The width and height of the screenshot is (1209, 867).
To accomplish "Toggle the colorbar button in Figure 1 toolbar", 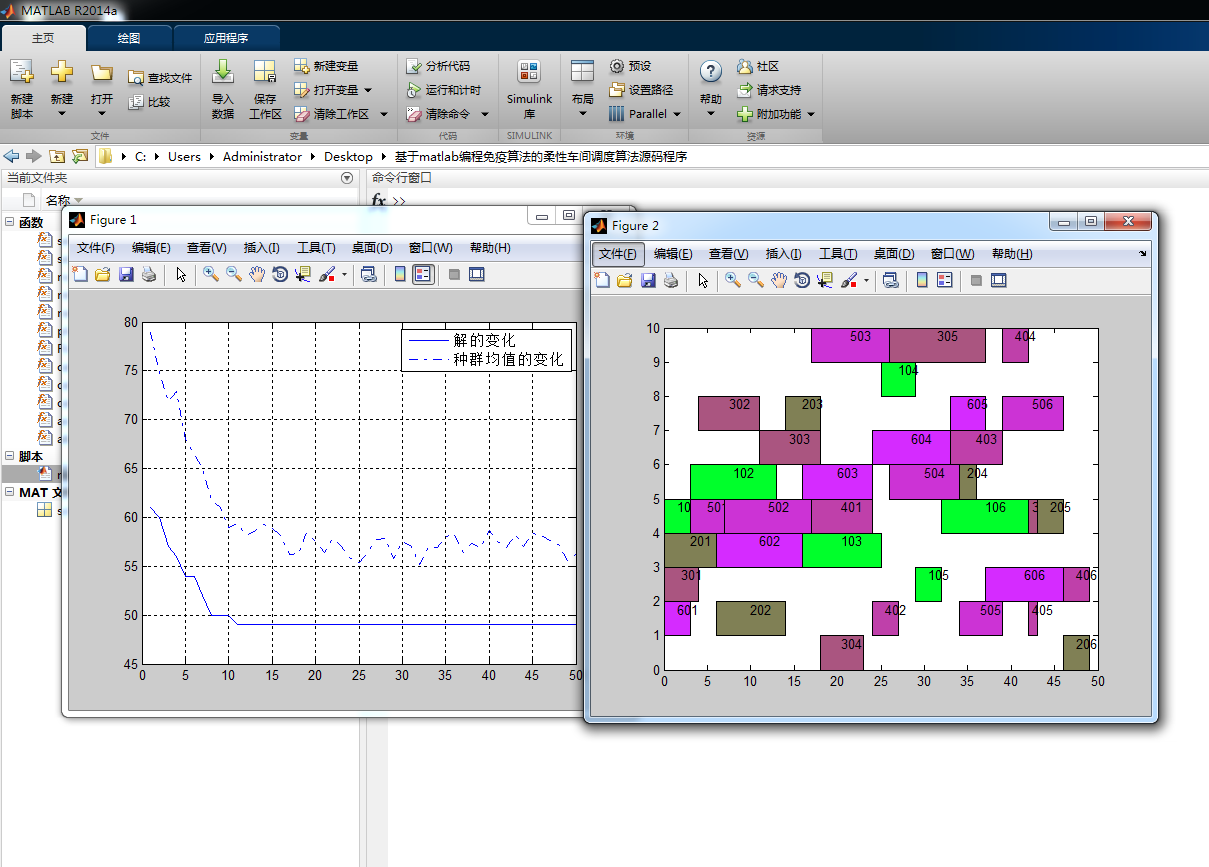I will 400,274.
